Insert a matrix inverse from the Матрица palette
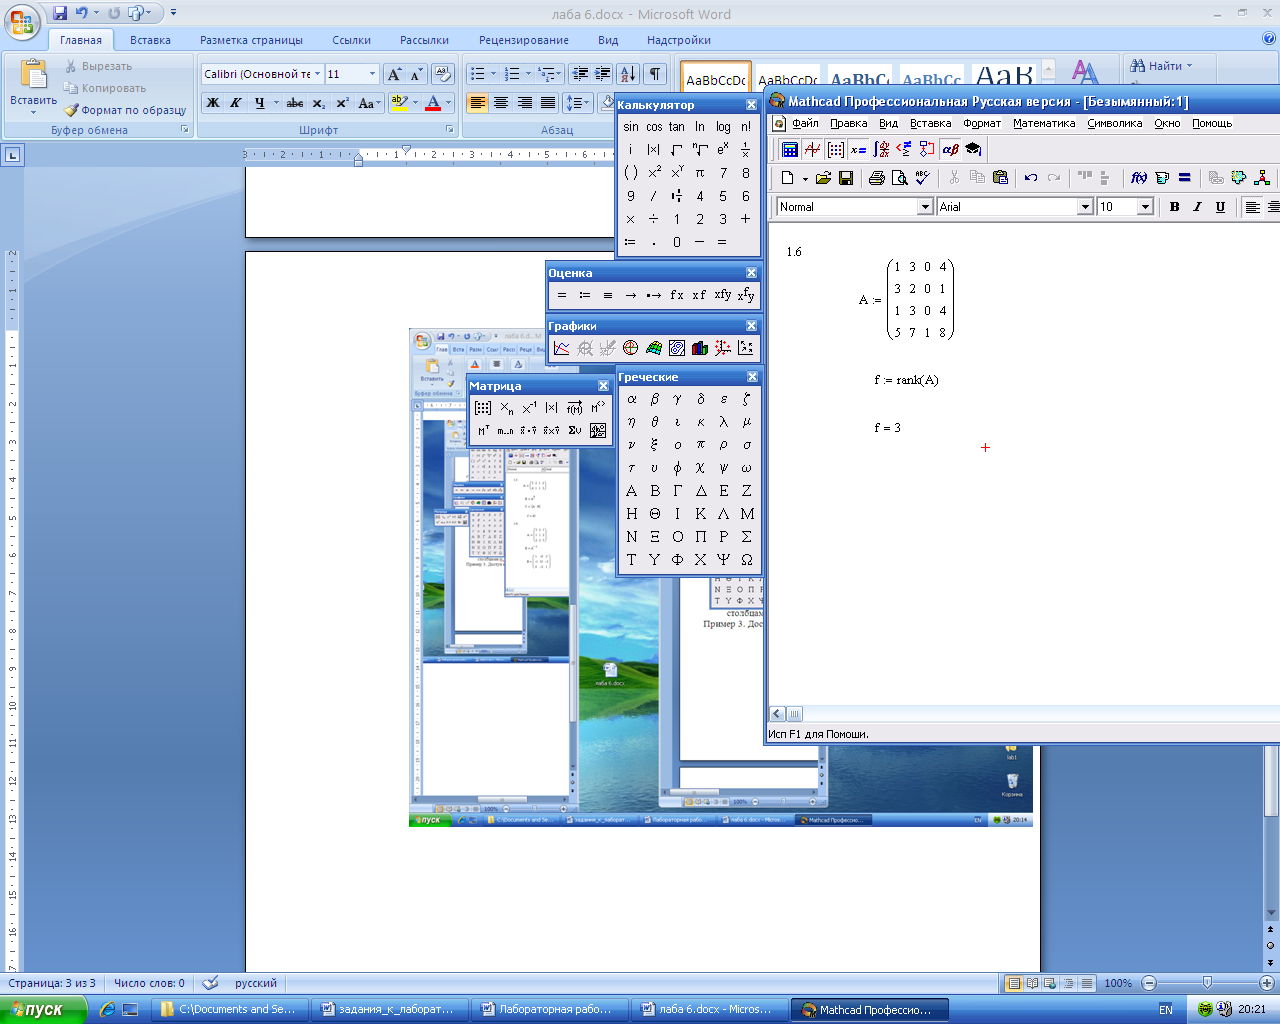Screen dimensions: 1280x1024 (x=529, y=407)
